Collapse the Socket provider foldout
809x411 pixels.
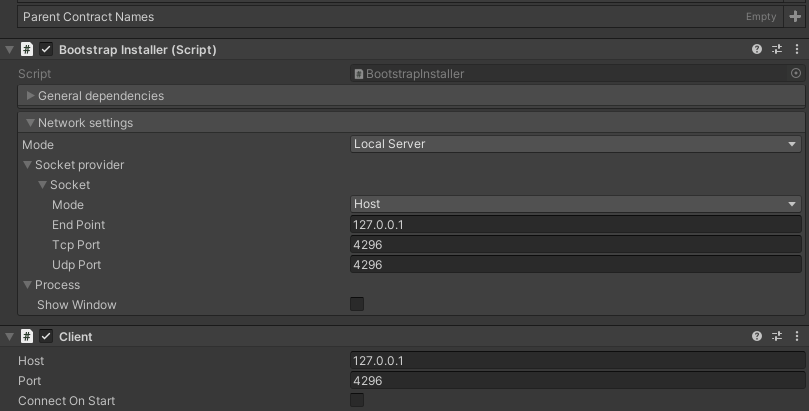point(27,165)
